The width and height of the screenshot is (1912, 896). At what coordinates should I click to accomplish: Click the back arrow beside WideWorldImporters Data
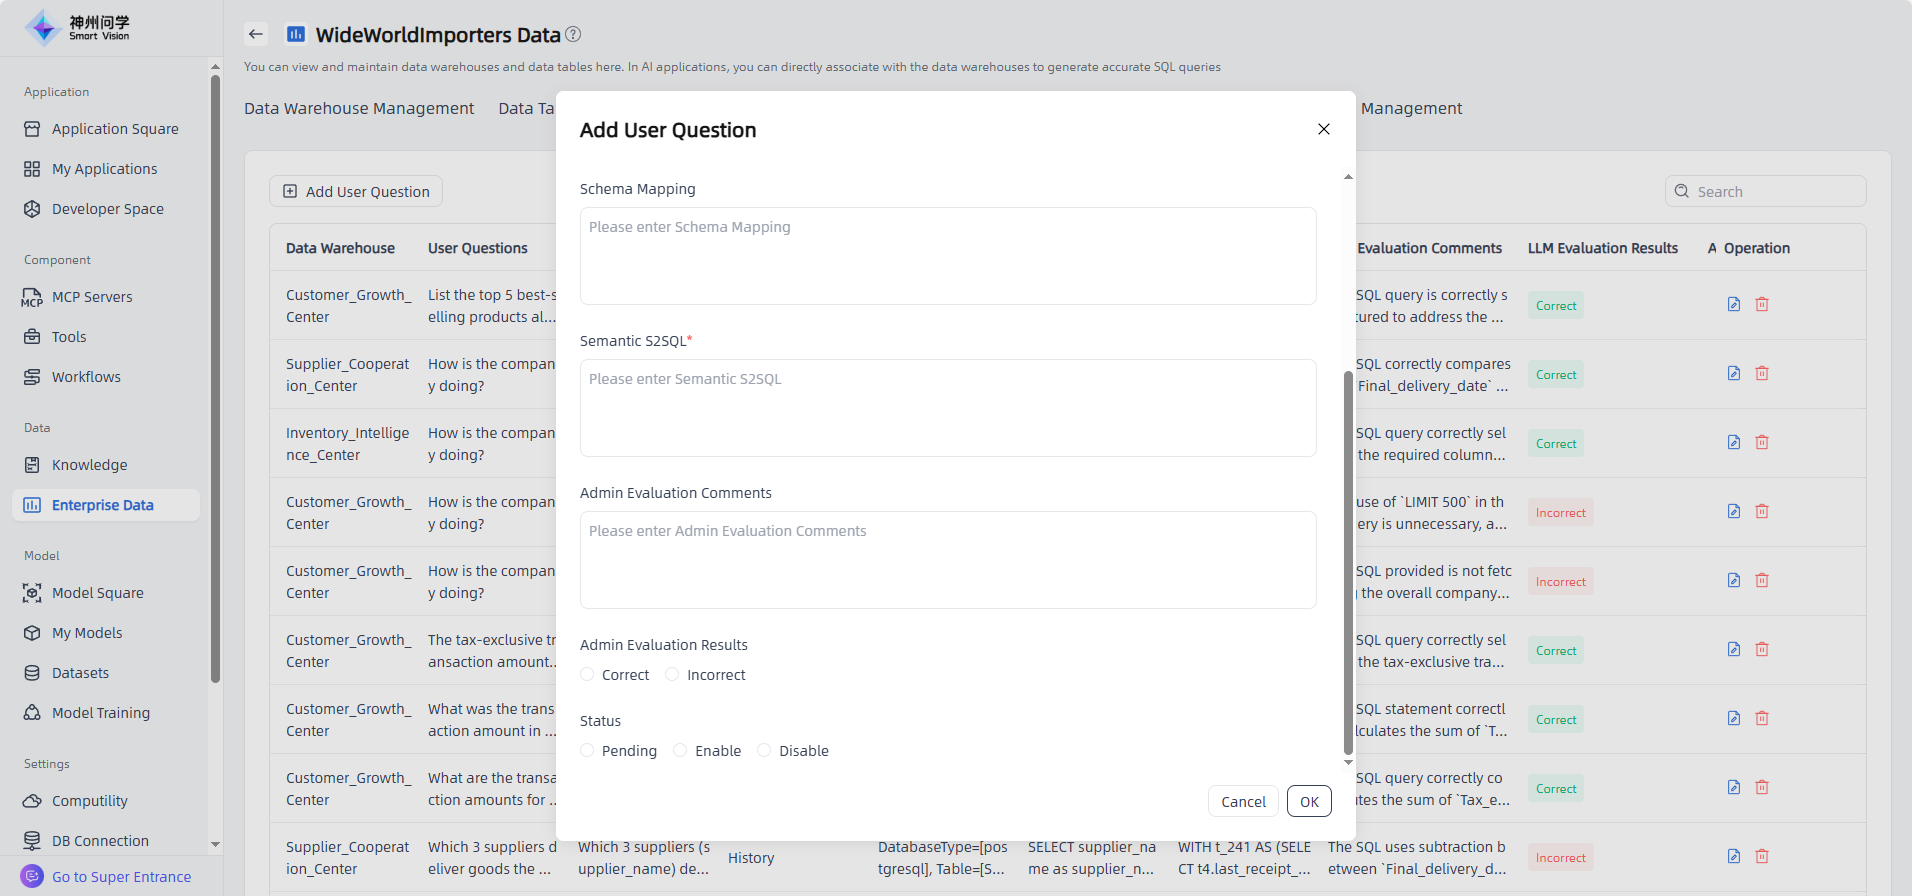(x=256, y=34)
